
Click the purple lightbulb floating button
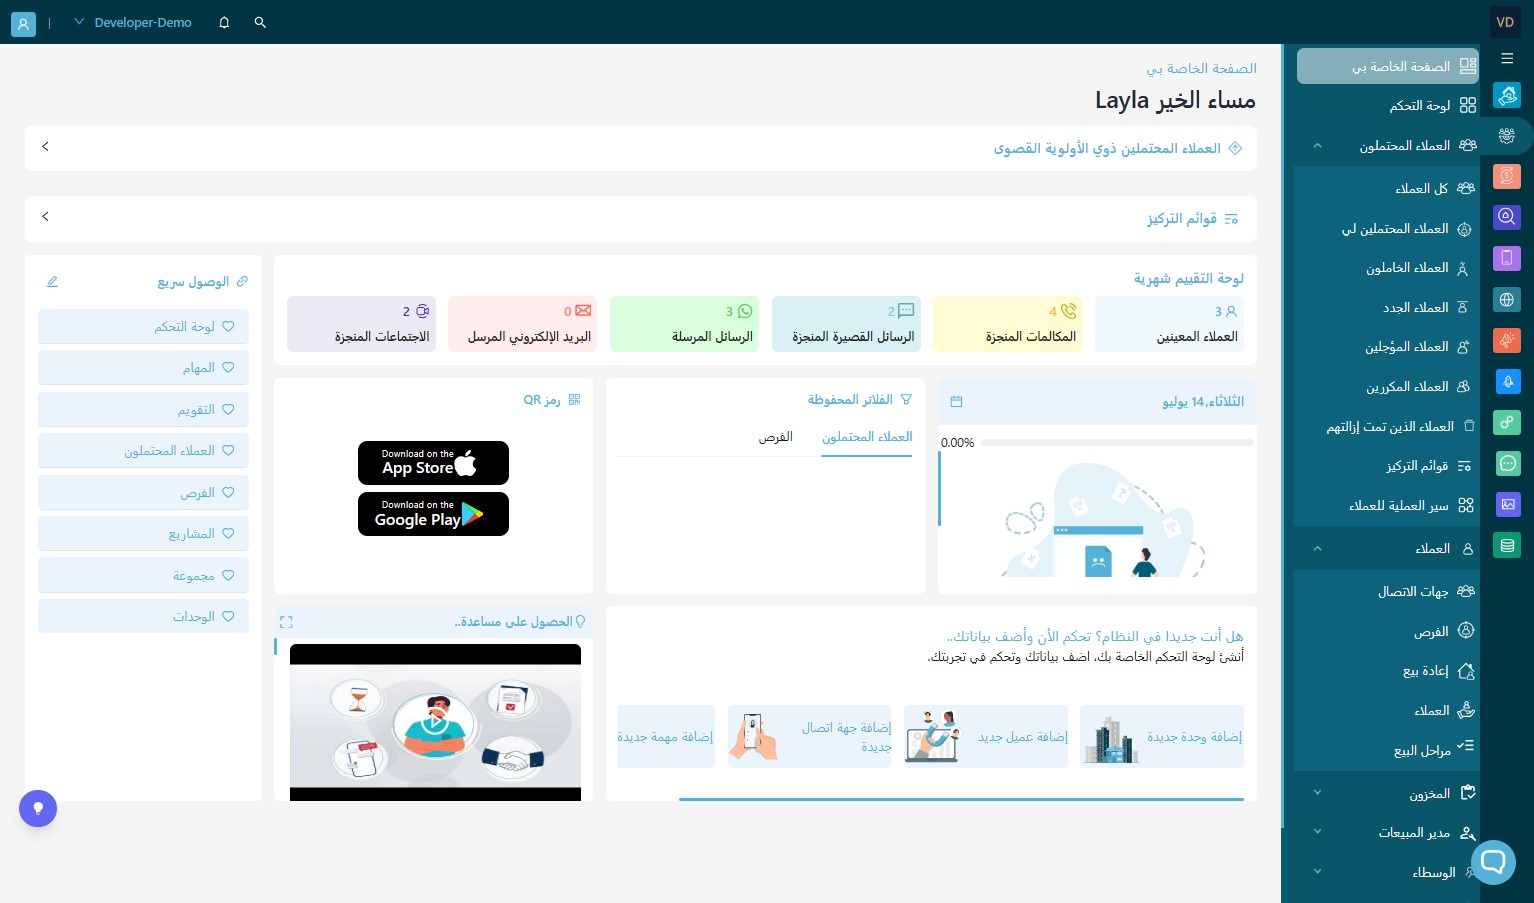coord(38,808)
